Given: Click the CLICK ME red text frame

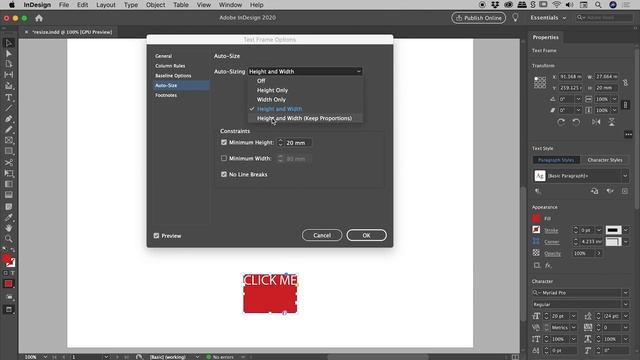Looking at the screenshot, I should (x=270, y=293).
